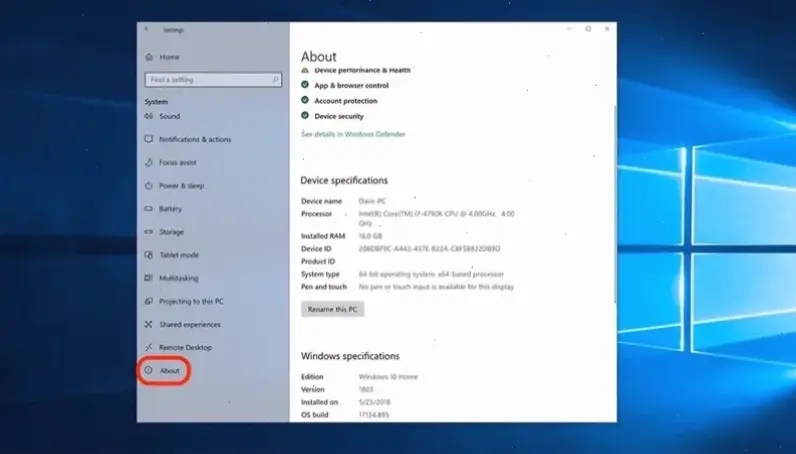Viewport: 796px width, 454px height.
Task: Open the Home icon in sidebar
Action: point(149,57)
